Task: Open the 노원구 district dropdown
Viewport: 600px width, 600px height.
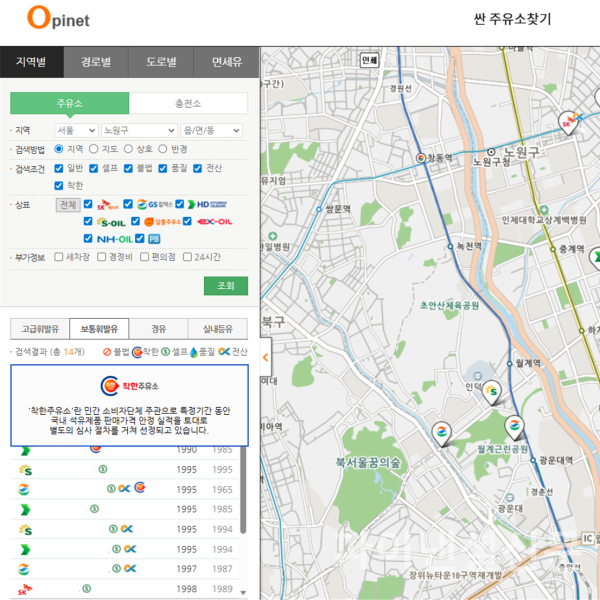Action: pos(139,130)
